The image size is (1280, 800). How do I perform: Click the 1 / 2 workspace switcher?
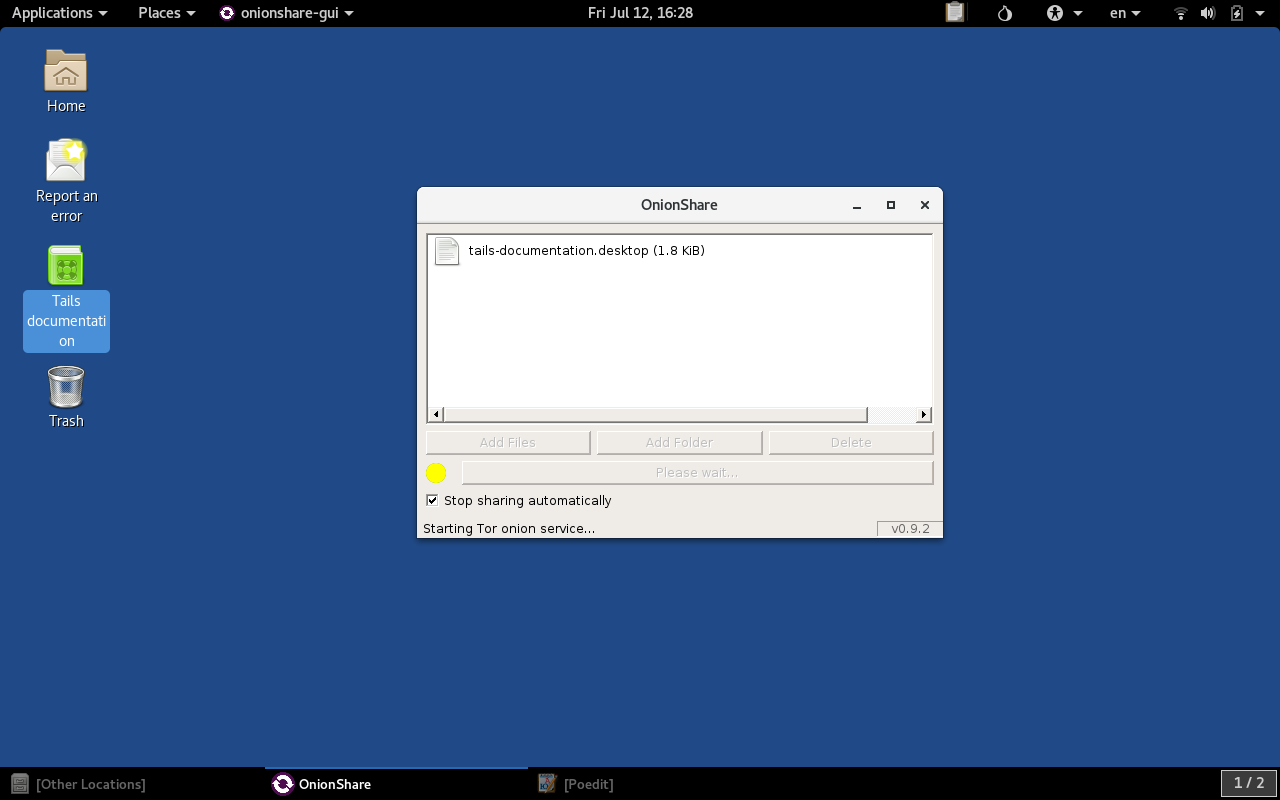1249,783
